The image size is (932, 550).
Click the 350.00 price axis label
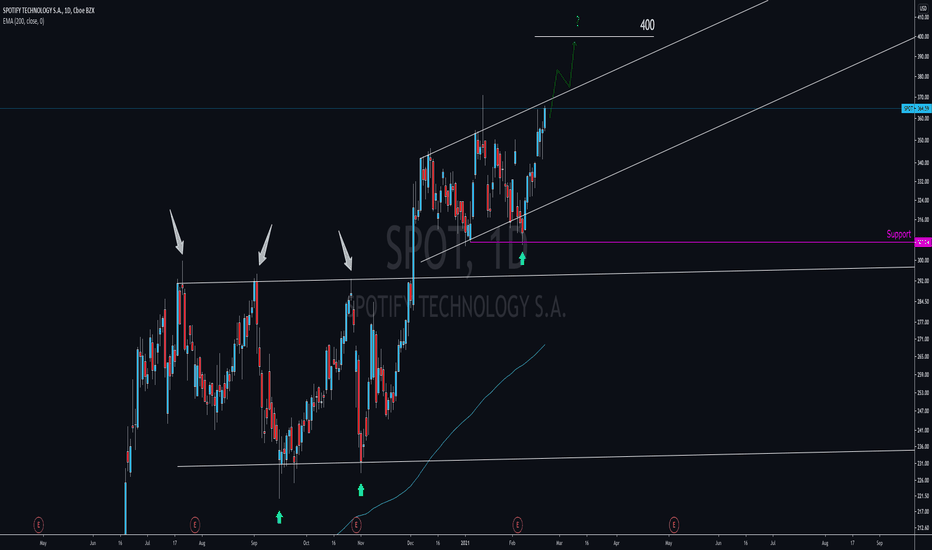[923, 141]
